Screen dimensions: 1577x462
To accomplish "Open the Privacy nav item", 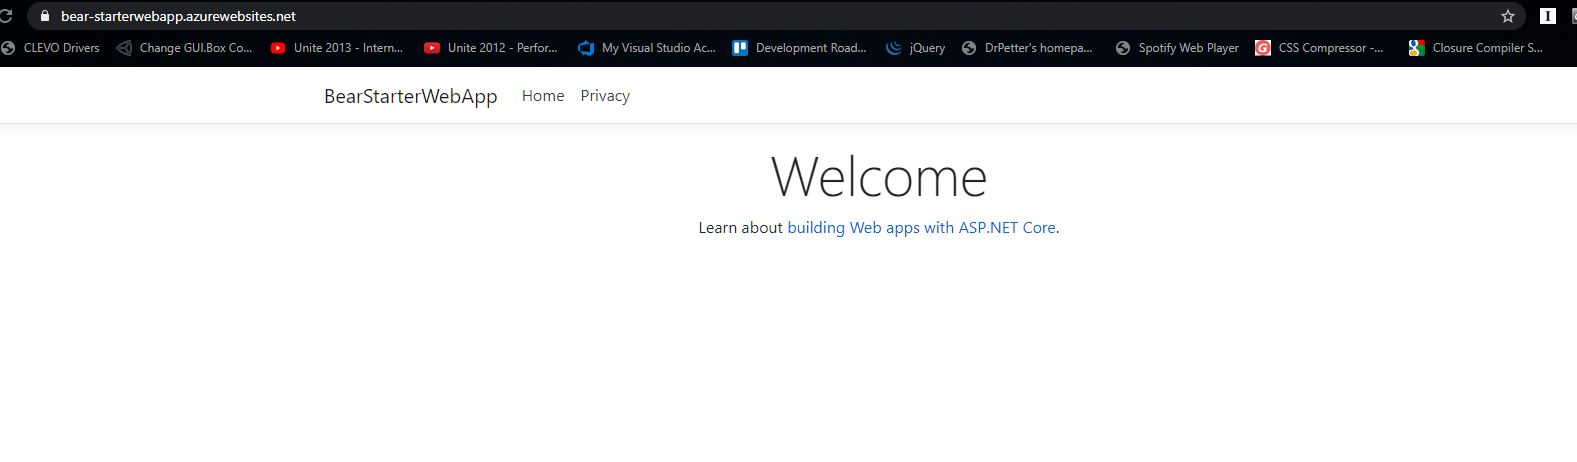I will point(605,96).
